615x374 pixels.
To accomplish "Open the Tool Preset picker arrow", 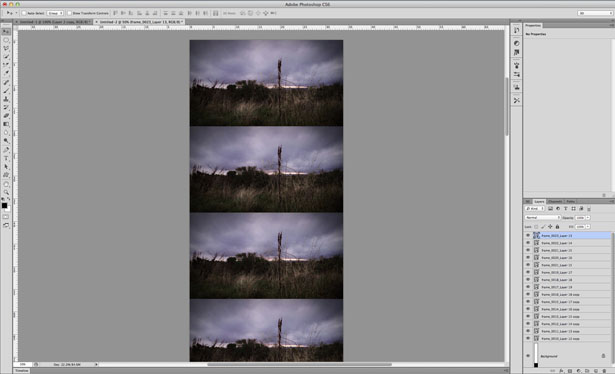I will click(x=16, y=13).
